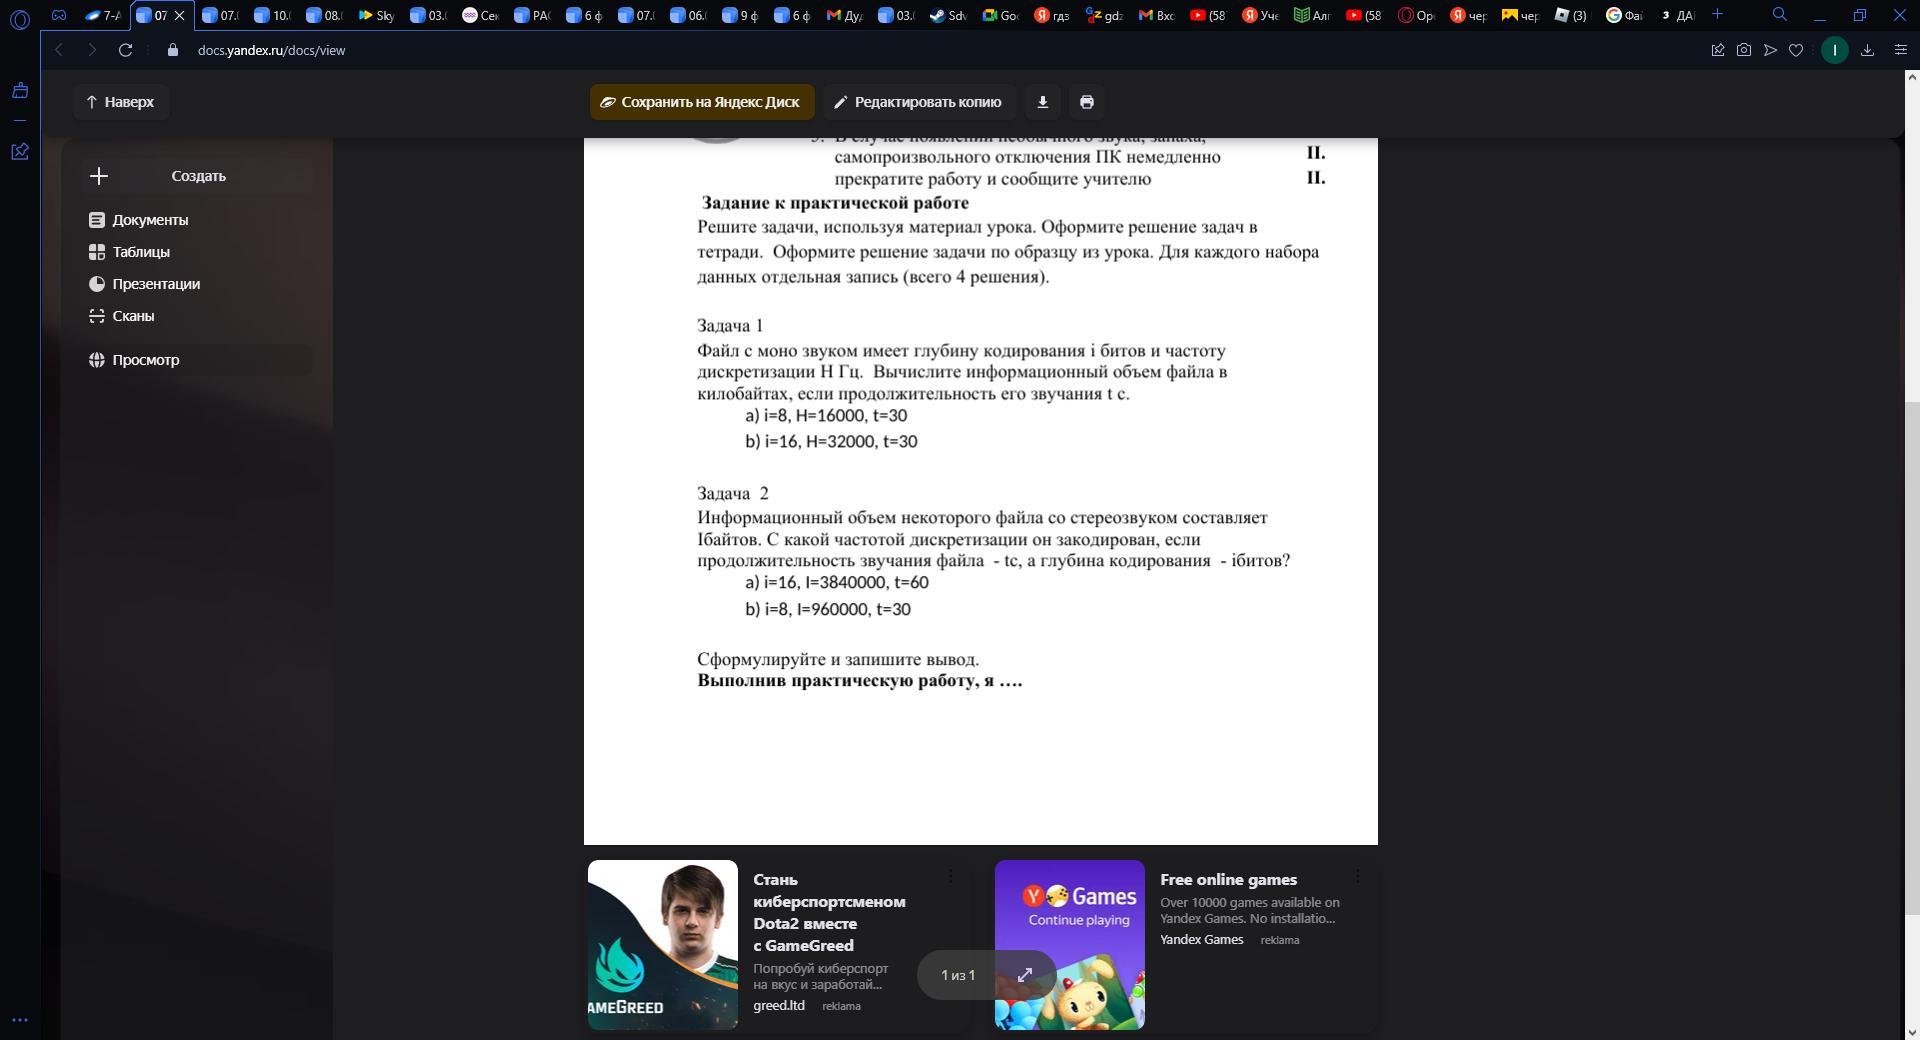Expand document to fullscreen view

(x=1025, y=975)
